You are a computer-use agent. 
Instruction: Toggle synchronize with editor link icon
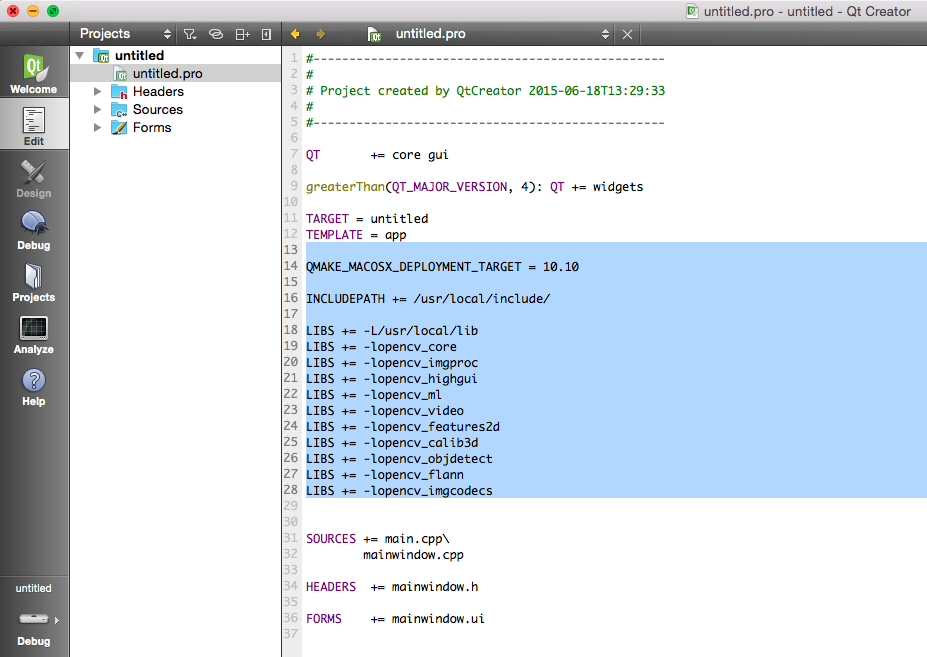coord(216,34)
